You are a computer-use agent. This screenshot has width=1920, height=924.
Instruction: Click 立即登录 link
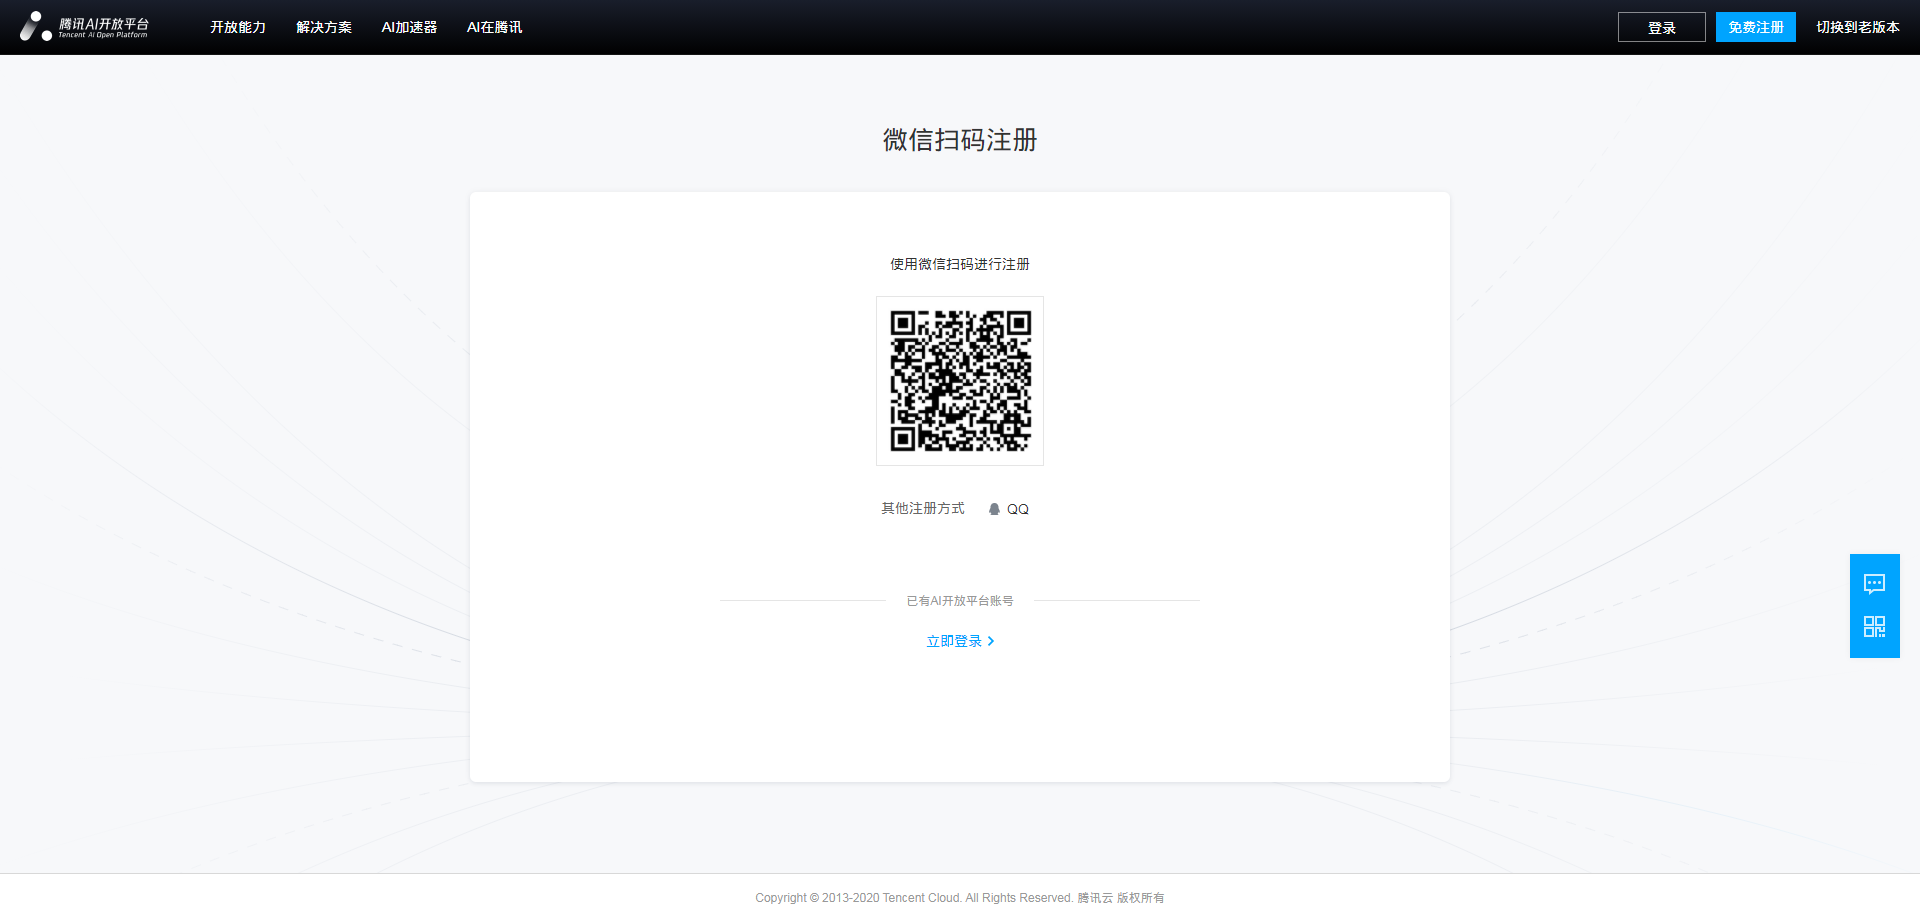click(954, 641)
